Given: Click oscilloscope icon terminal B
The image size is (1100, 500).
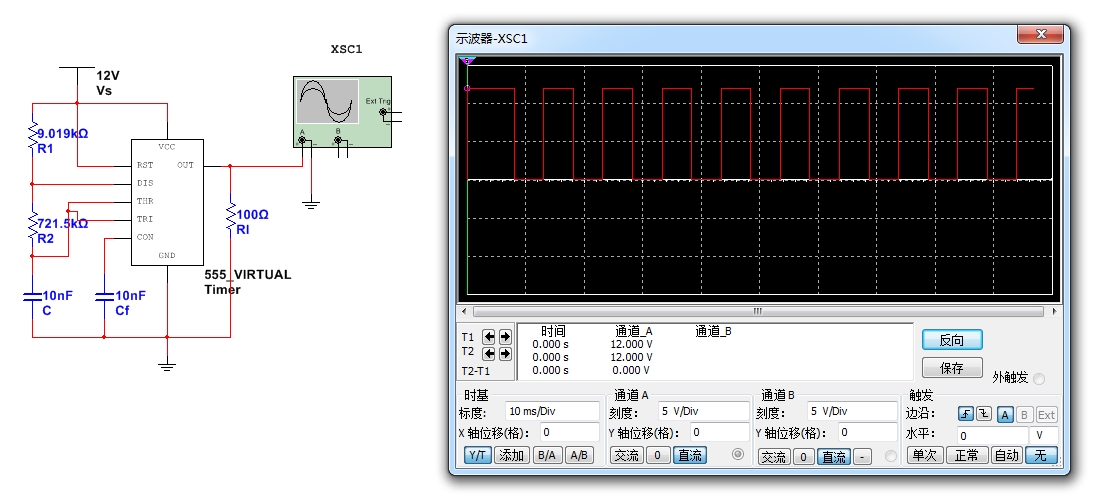Looking at the screenshot, I should 338,140.
